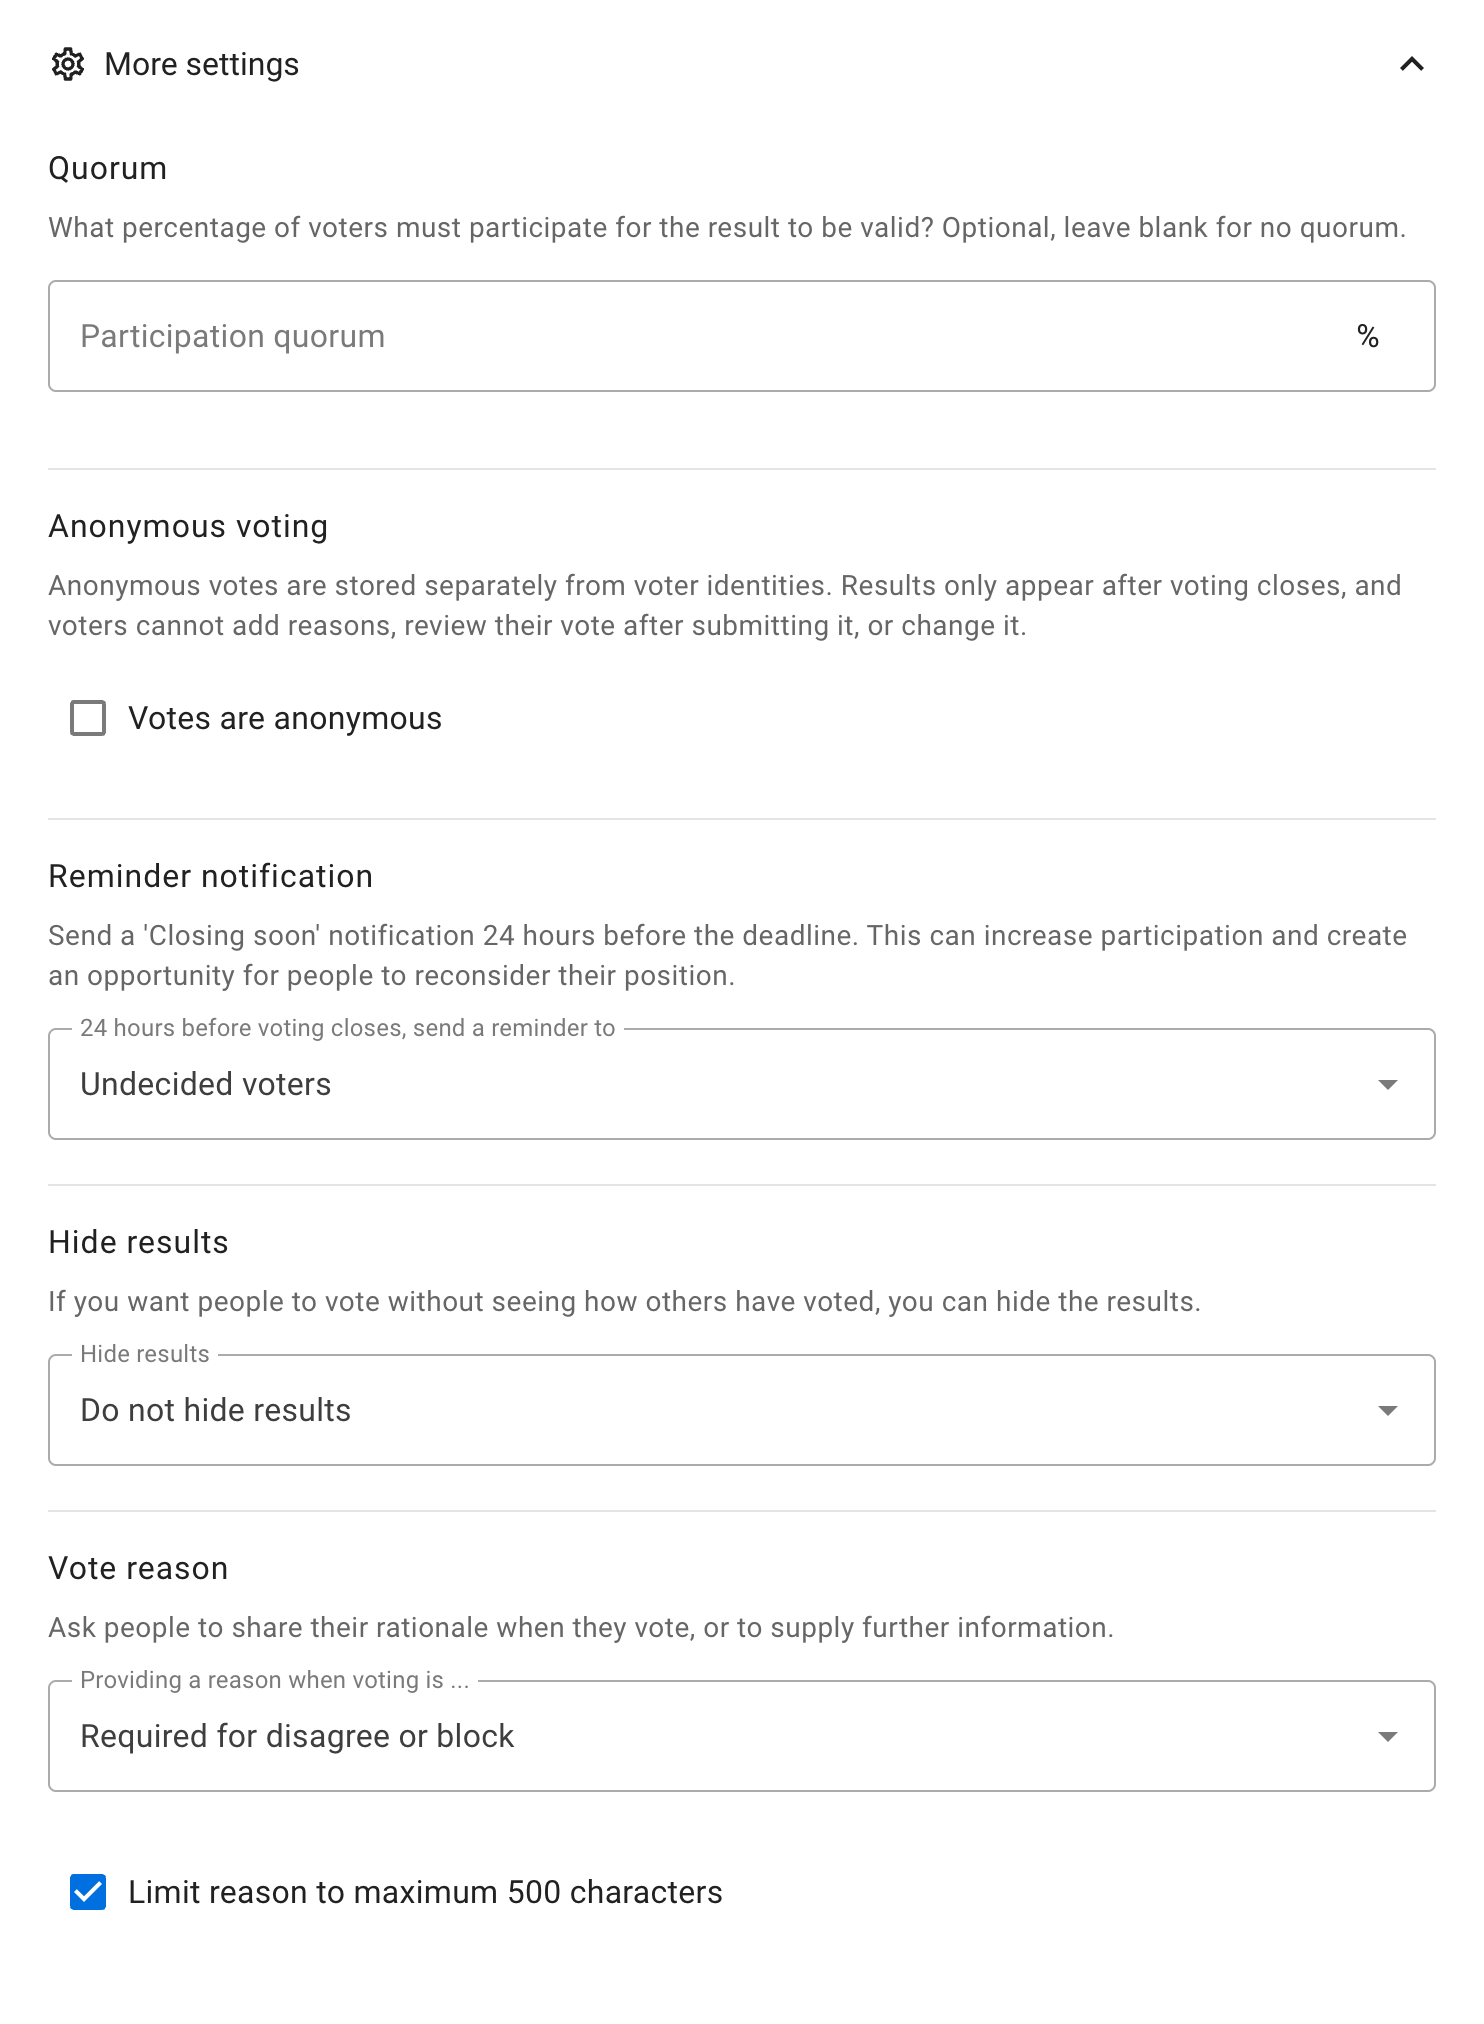Enable the Votes are anonymous checkbox
Screen dimensions: 1484x2024
(88, 718)
